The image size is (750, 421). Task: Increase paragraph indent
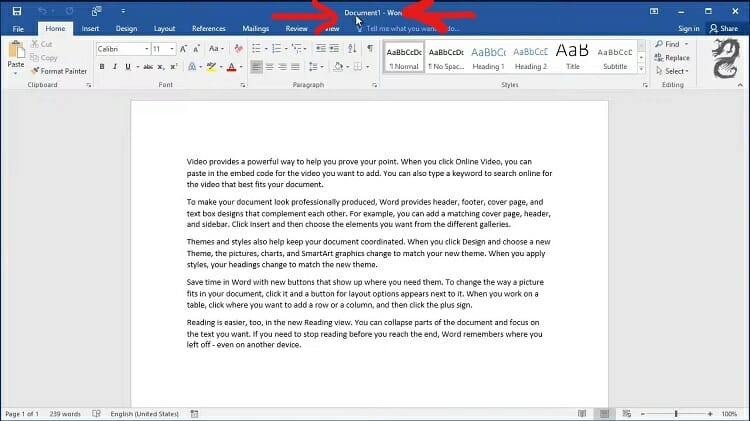334,48
